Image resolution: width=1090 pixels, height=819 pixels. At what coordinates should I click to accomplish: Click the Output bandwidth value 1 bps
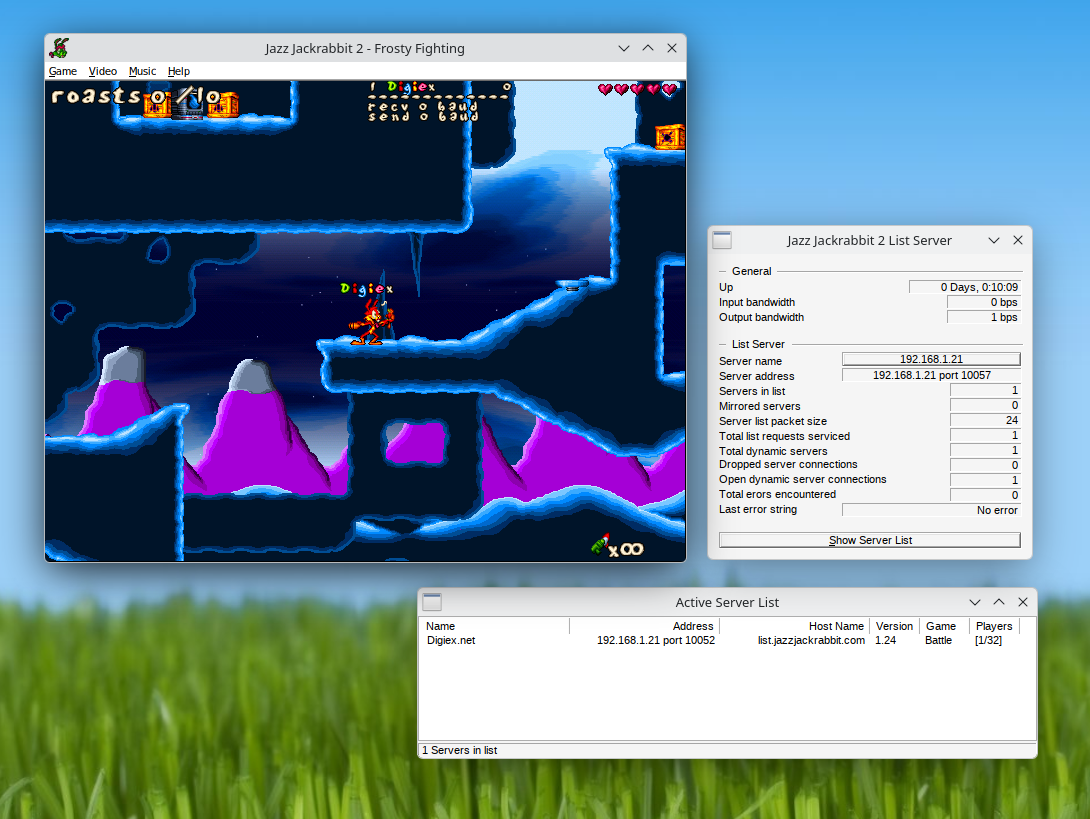coord(984,317)
